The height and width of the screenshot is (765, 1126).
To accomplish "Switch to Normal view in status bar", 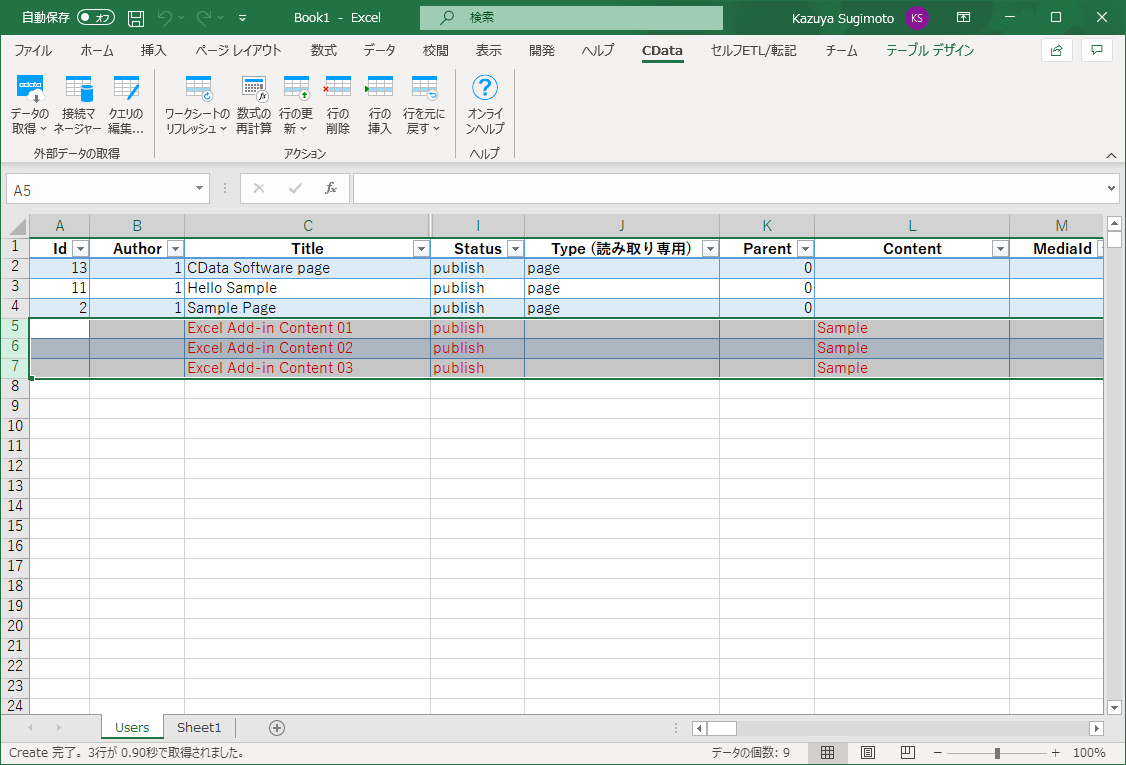I will [x=827, y=753].
